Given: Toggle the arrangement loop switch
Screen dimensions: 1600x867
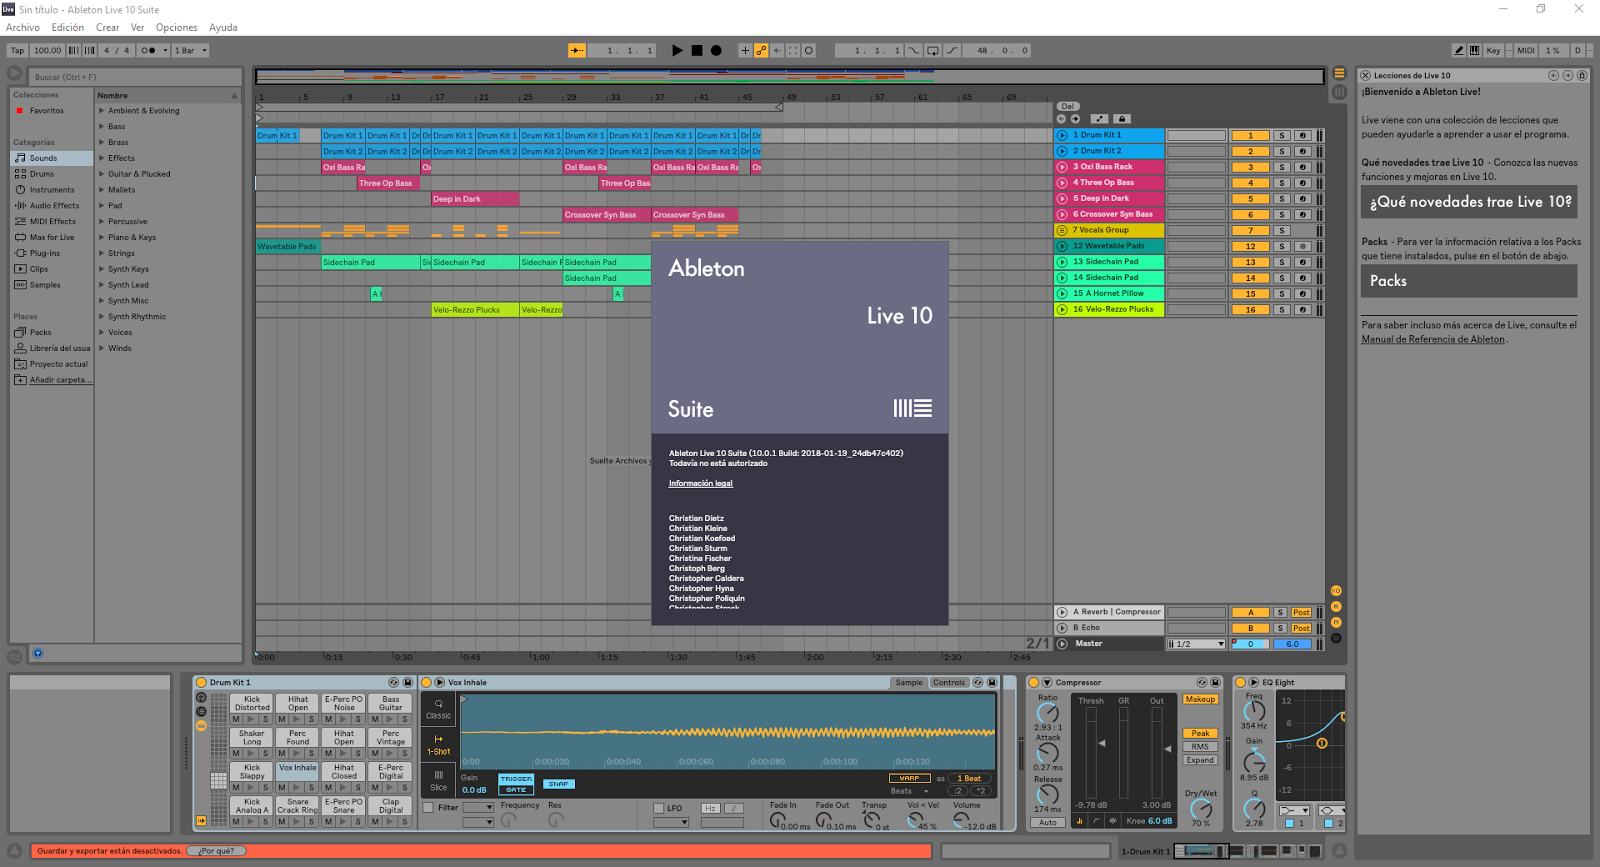Looking at the screenshot, I should click(x=933, y=50).
